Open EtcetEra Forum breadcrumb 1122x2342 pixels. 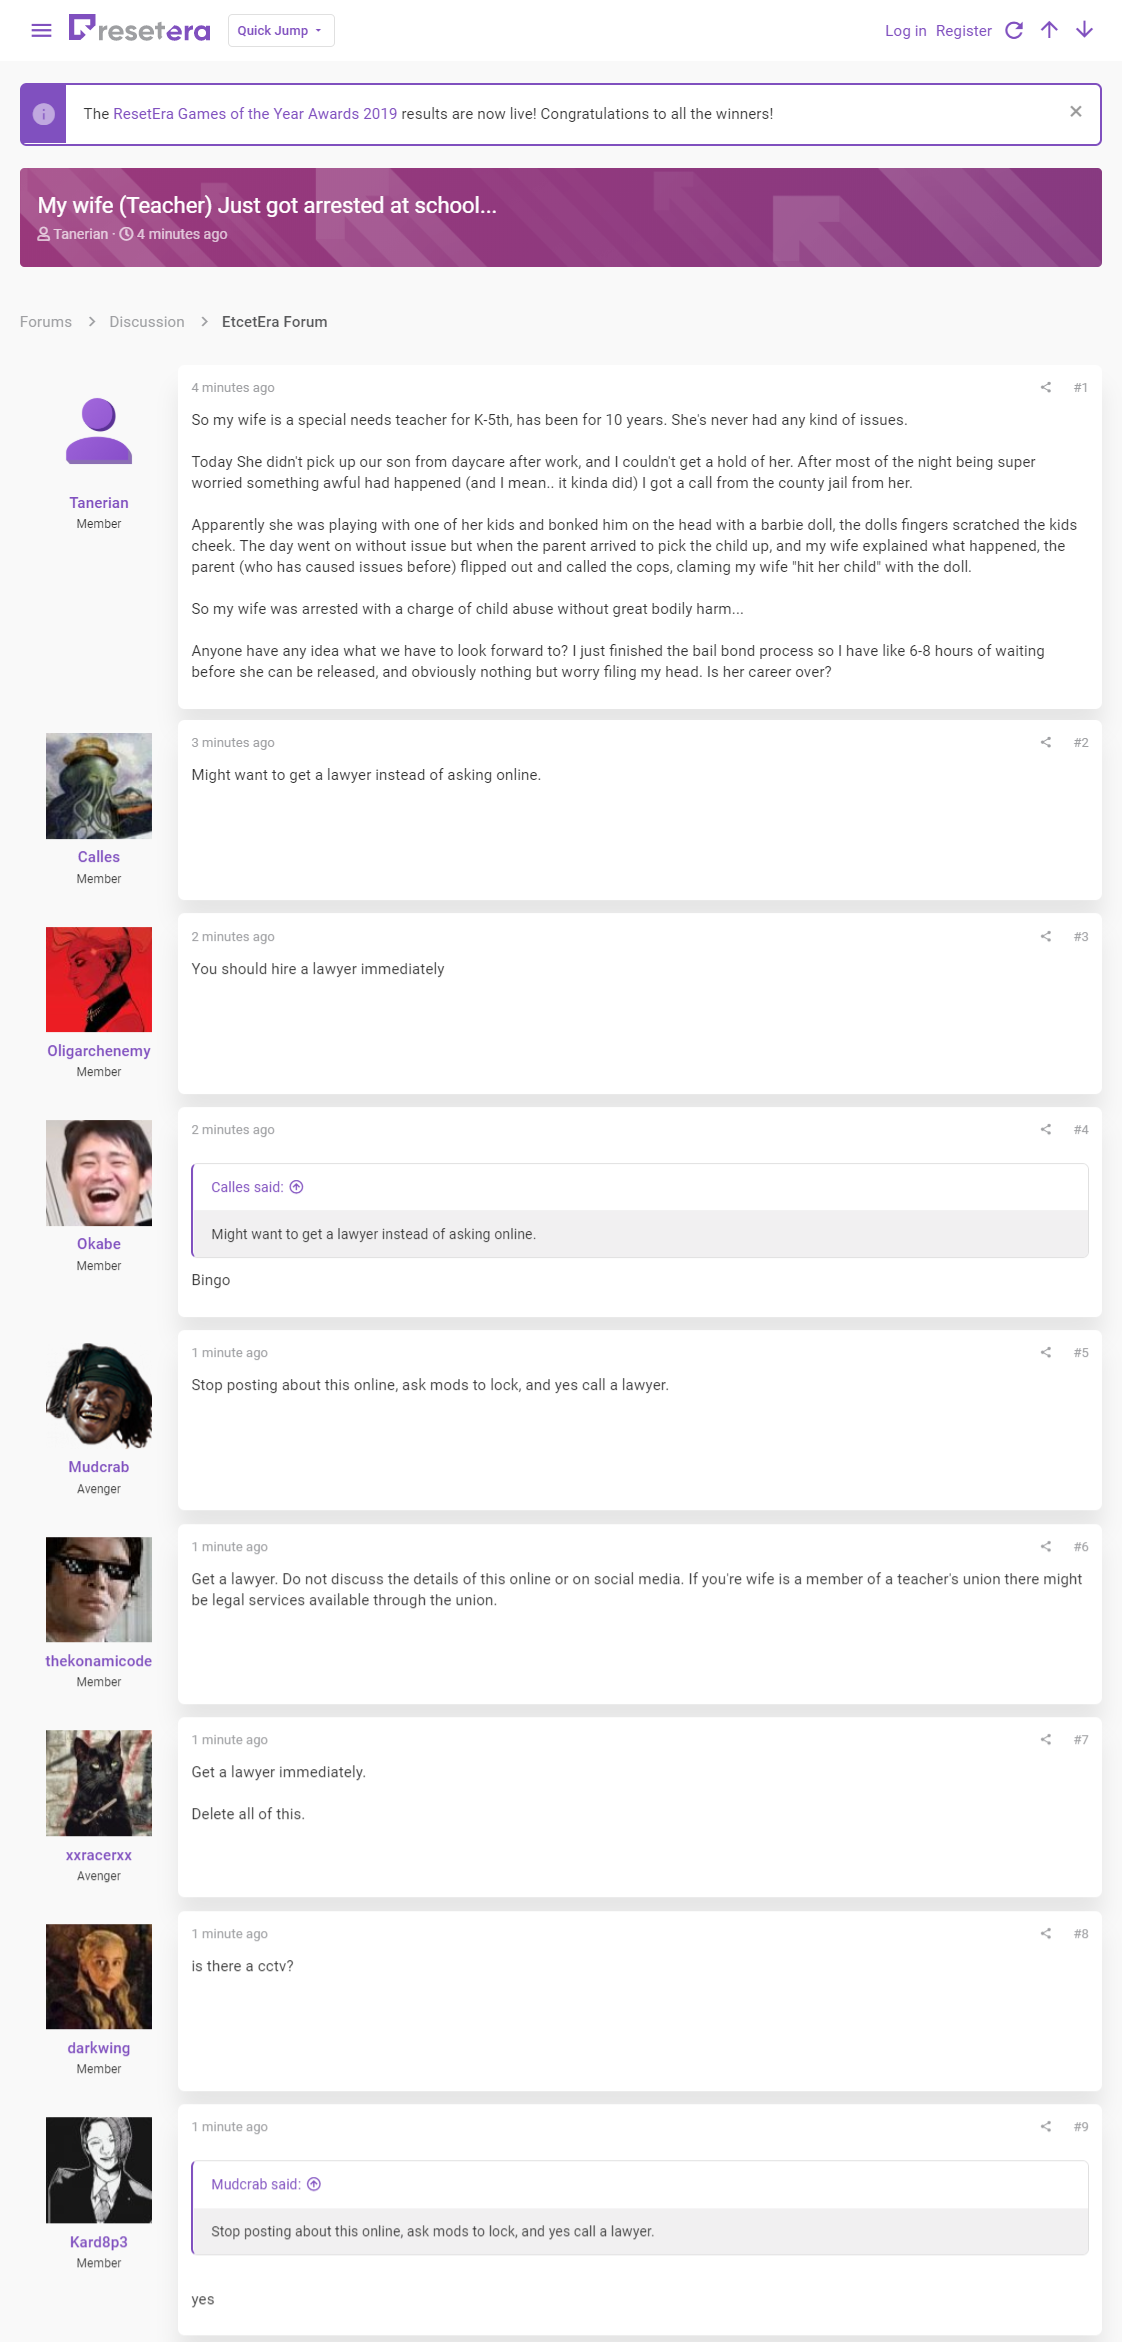point(275,322)
